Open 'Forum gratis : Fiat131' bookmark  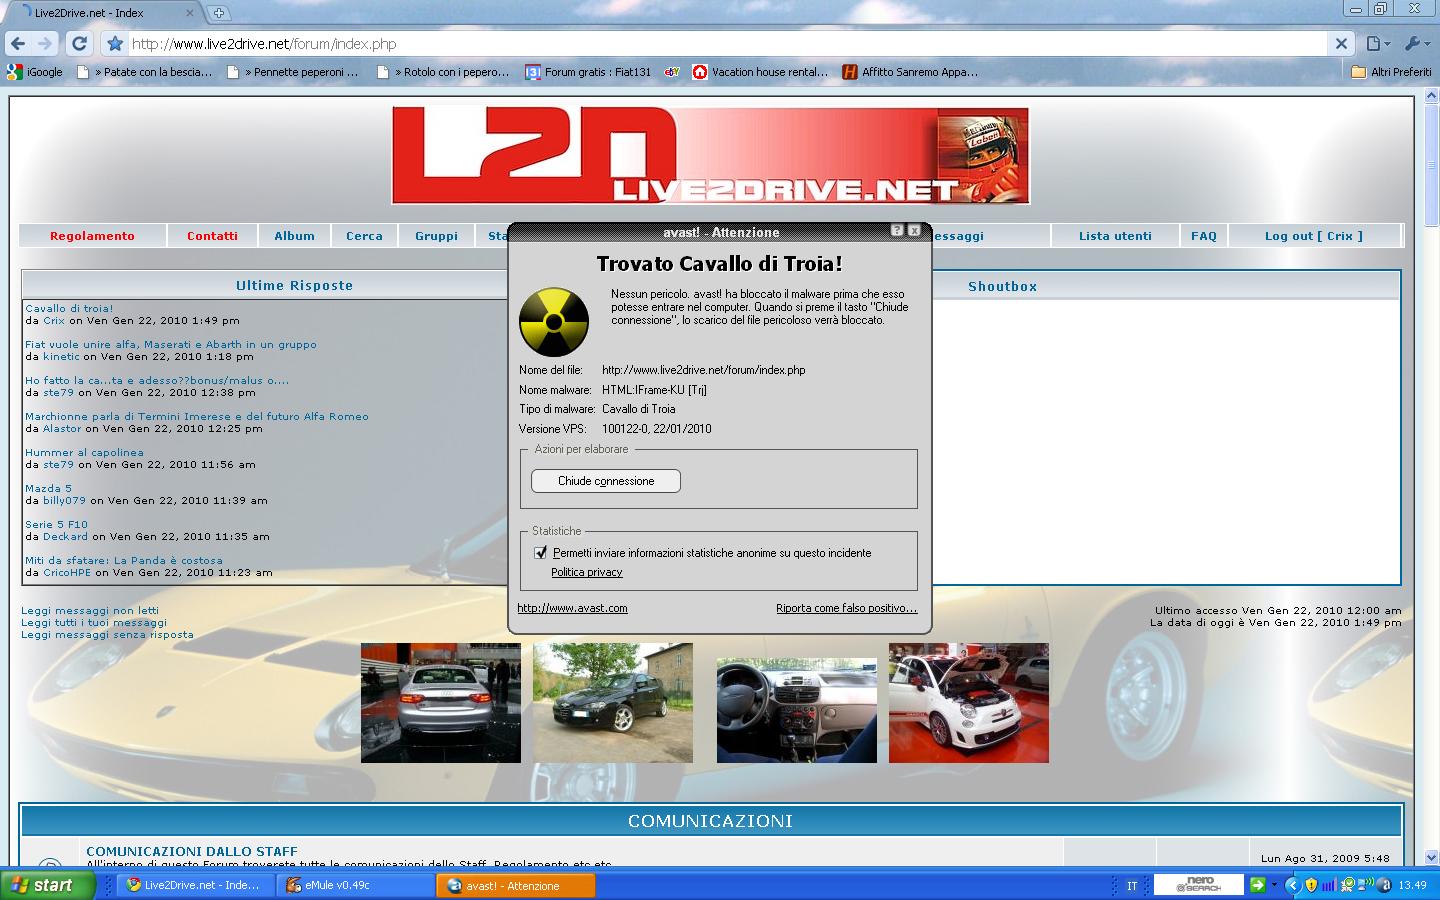pos(588,72)
